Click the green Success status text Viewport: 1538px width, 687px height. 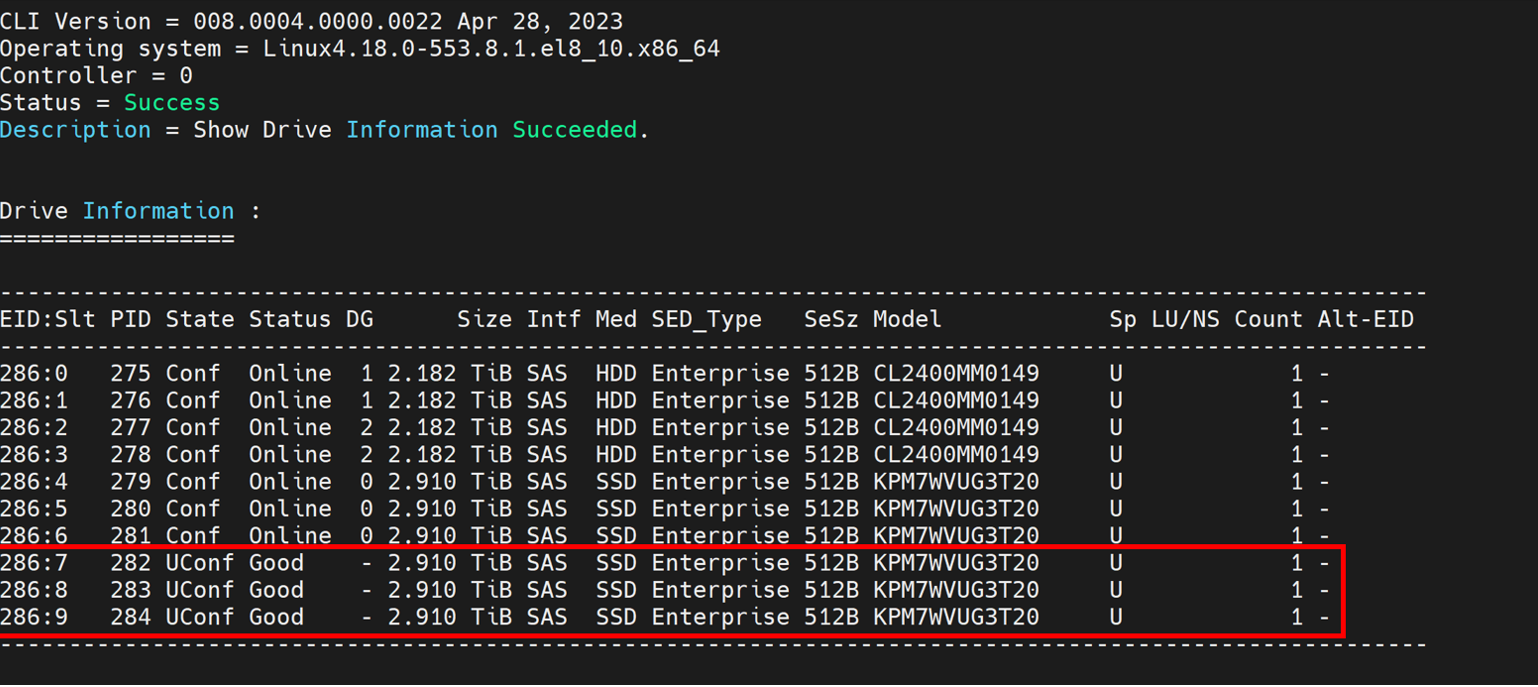[171, 103]
